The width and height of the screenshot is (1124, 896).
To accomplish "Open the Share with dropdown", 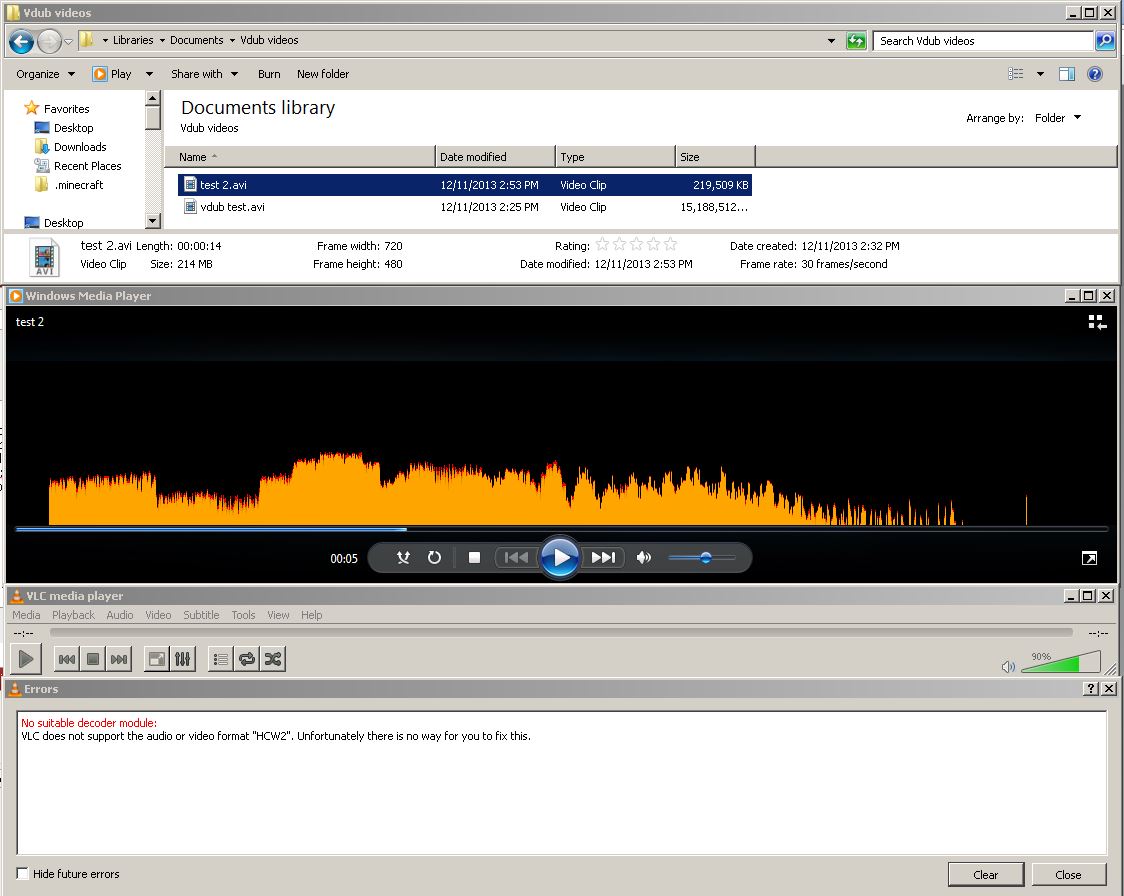I will tap(204, 74).
